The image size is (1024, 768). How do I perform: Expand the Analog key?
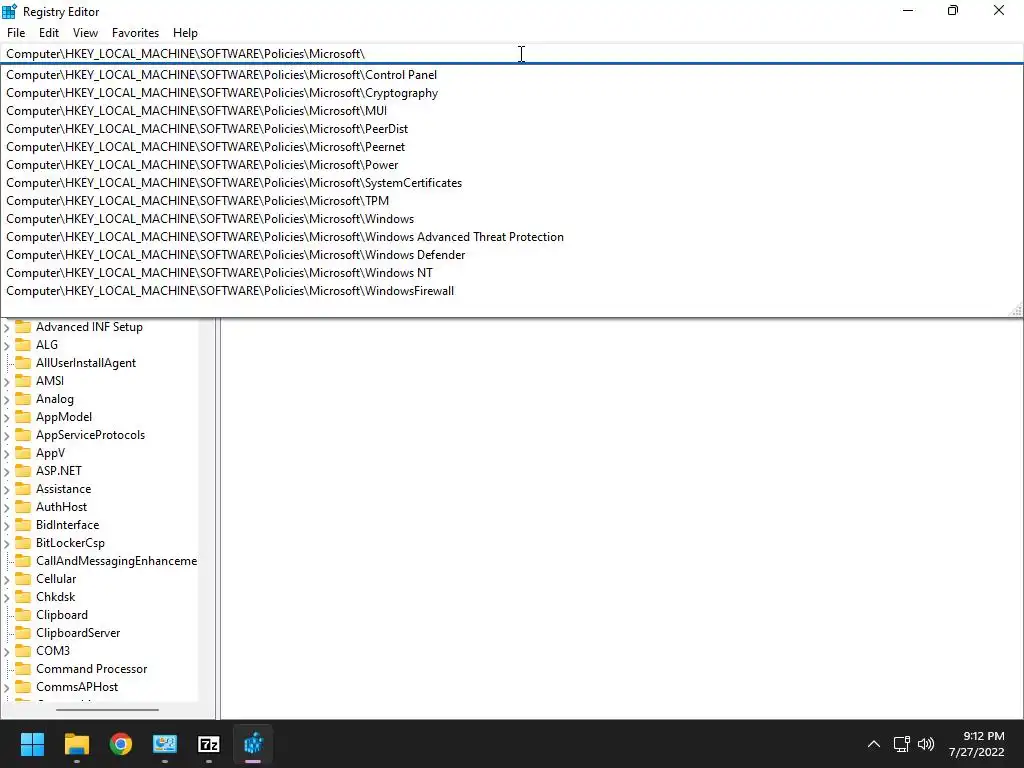point(7,399)
